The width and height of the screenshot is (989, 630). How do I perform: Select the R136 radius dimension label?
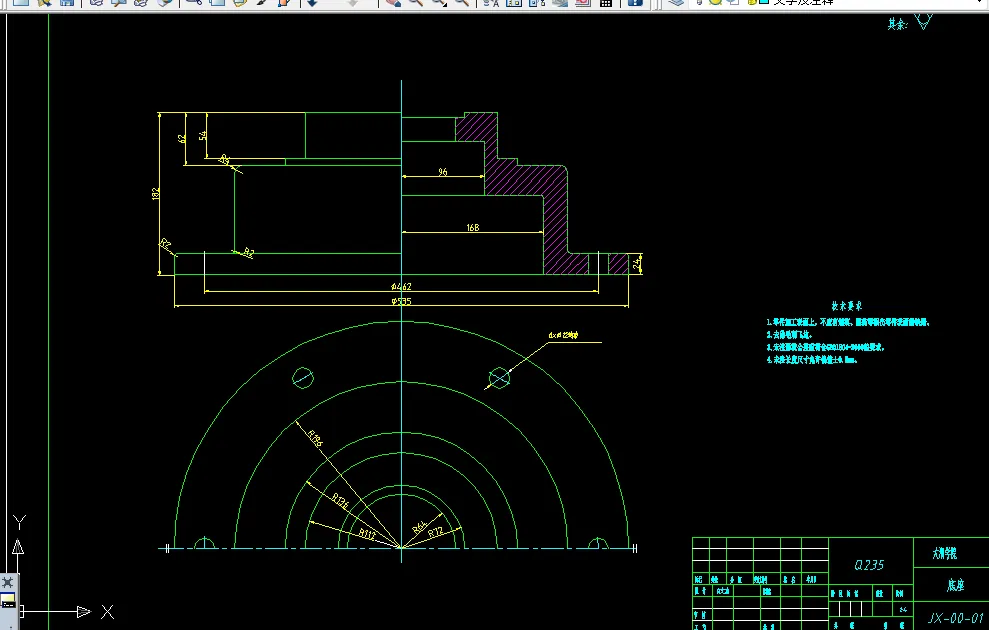click(x=340, y=501)
